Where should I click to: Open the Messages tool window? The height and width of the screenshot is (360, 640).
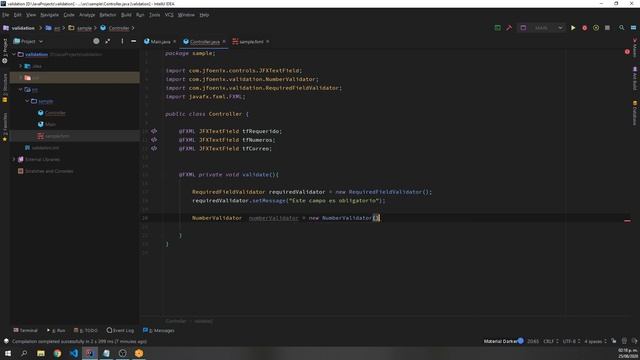159,330
